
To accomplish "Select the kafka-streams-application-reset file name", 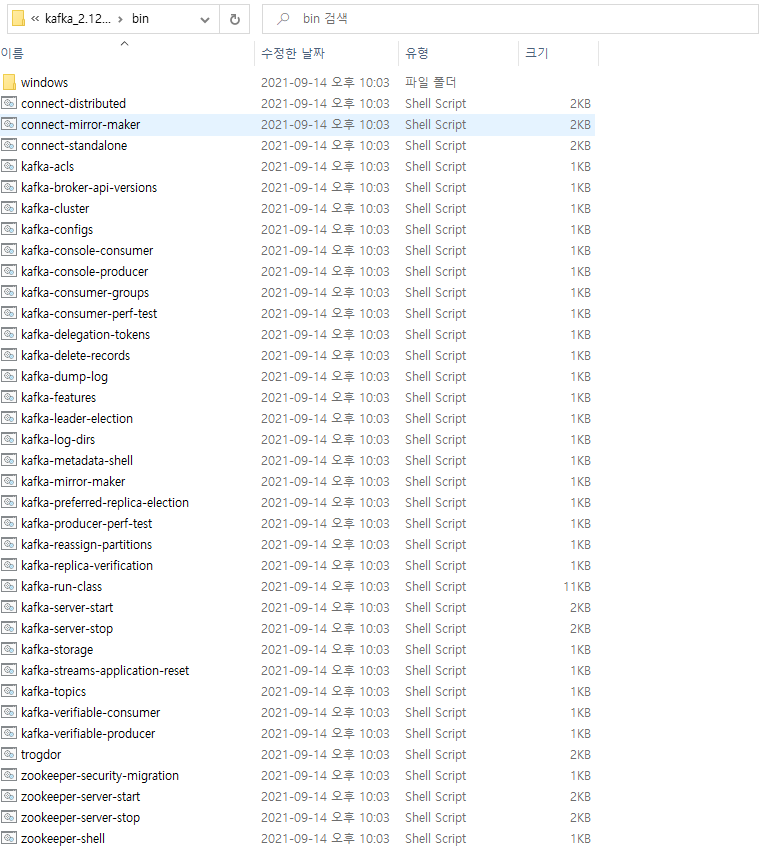I will [x=105, y=670].
